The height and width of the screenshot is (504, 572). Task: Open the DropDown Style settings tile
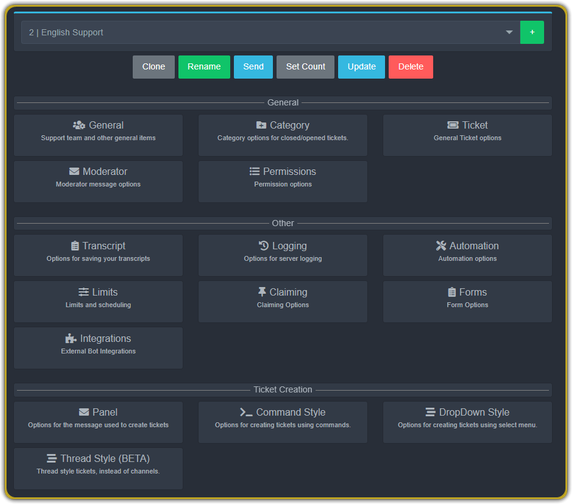pyautogui.click(x=467, y=422)
